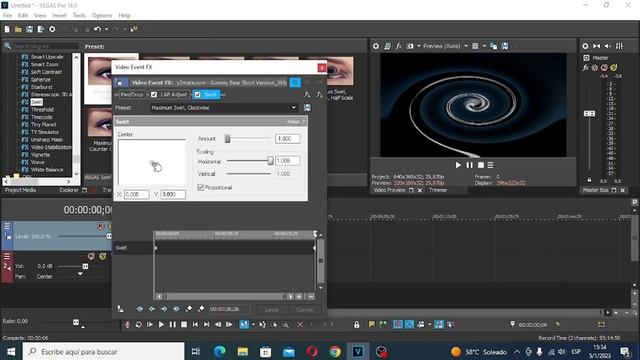Screen dimensions: 640x360
Task: Toggle Swirl plug-in checkbox in chain
Action: tap(198, 95)
